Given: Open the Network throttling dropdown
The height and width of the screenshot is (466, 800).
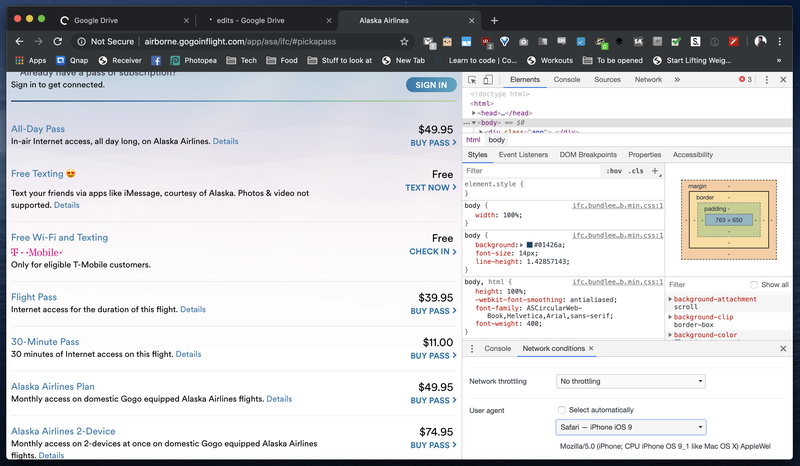Looking at the screenshot, I should (631, 381).
